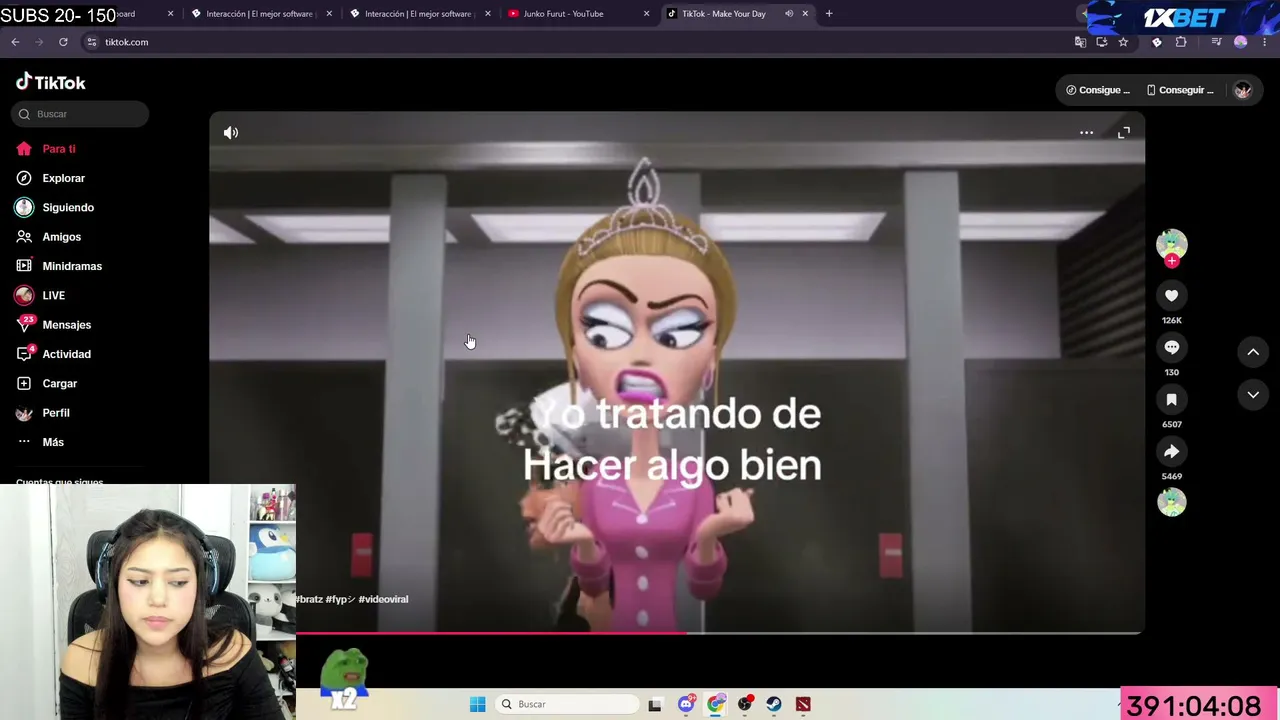The height and width of the screenshot is (720, 1280).
Task: Open Chrome profile avatar
Action: click(x=1241, y=42)
